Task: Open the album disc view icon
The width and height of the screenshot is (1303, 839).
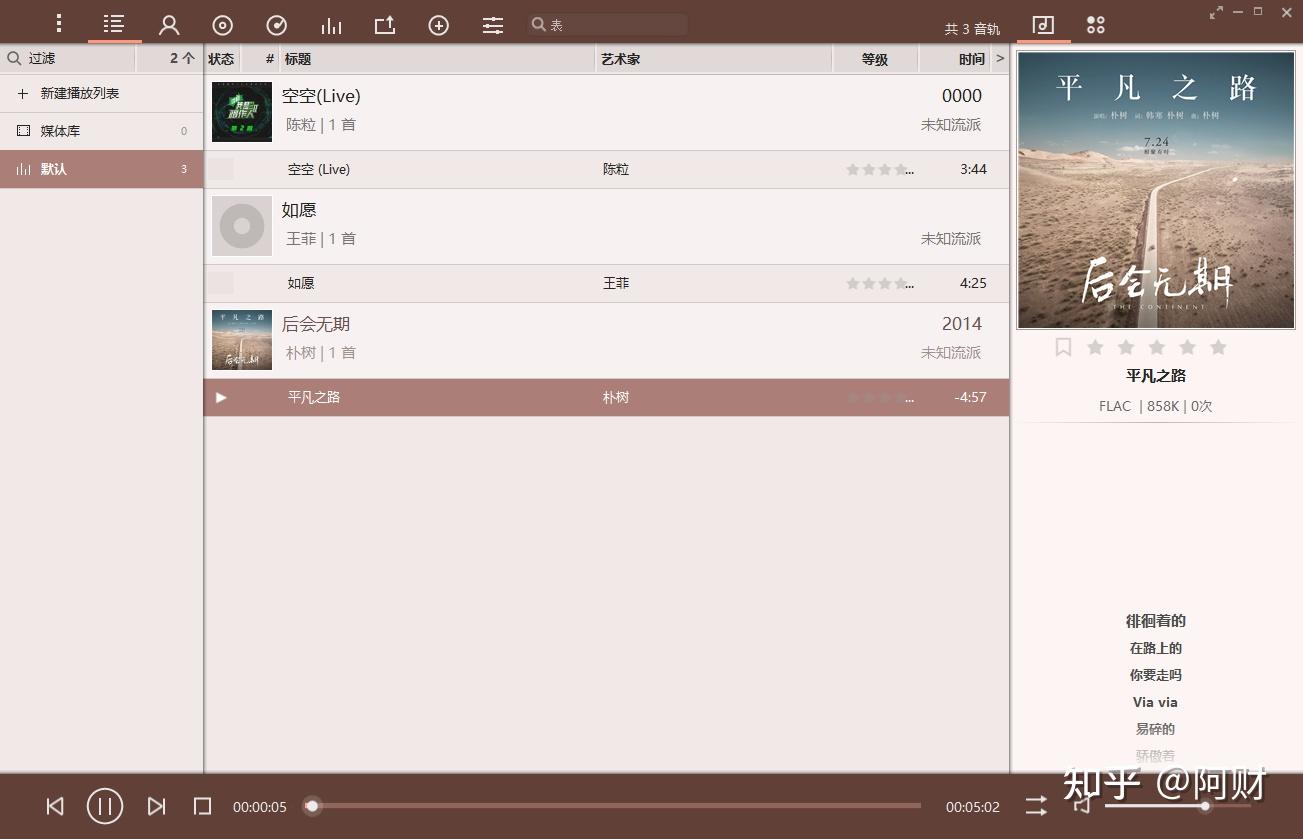Action: click(223, 25)
